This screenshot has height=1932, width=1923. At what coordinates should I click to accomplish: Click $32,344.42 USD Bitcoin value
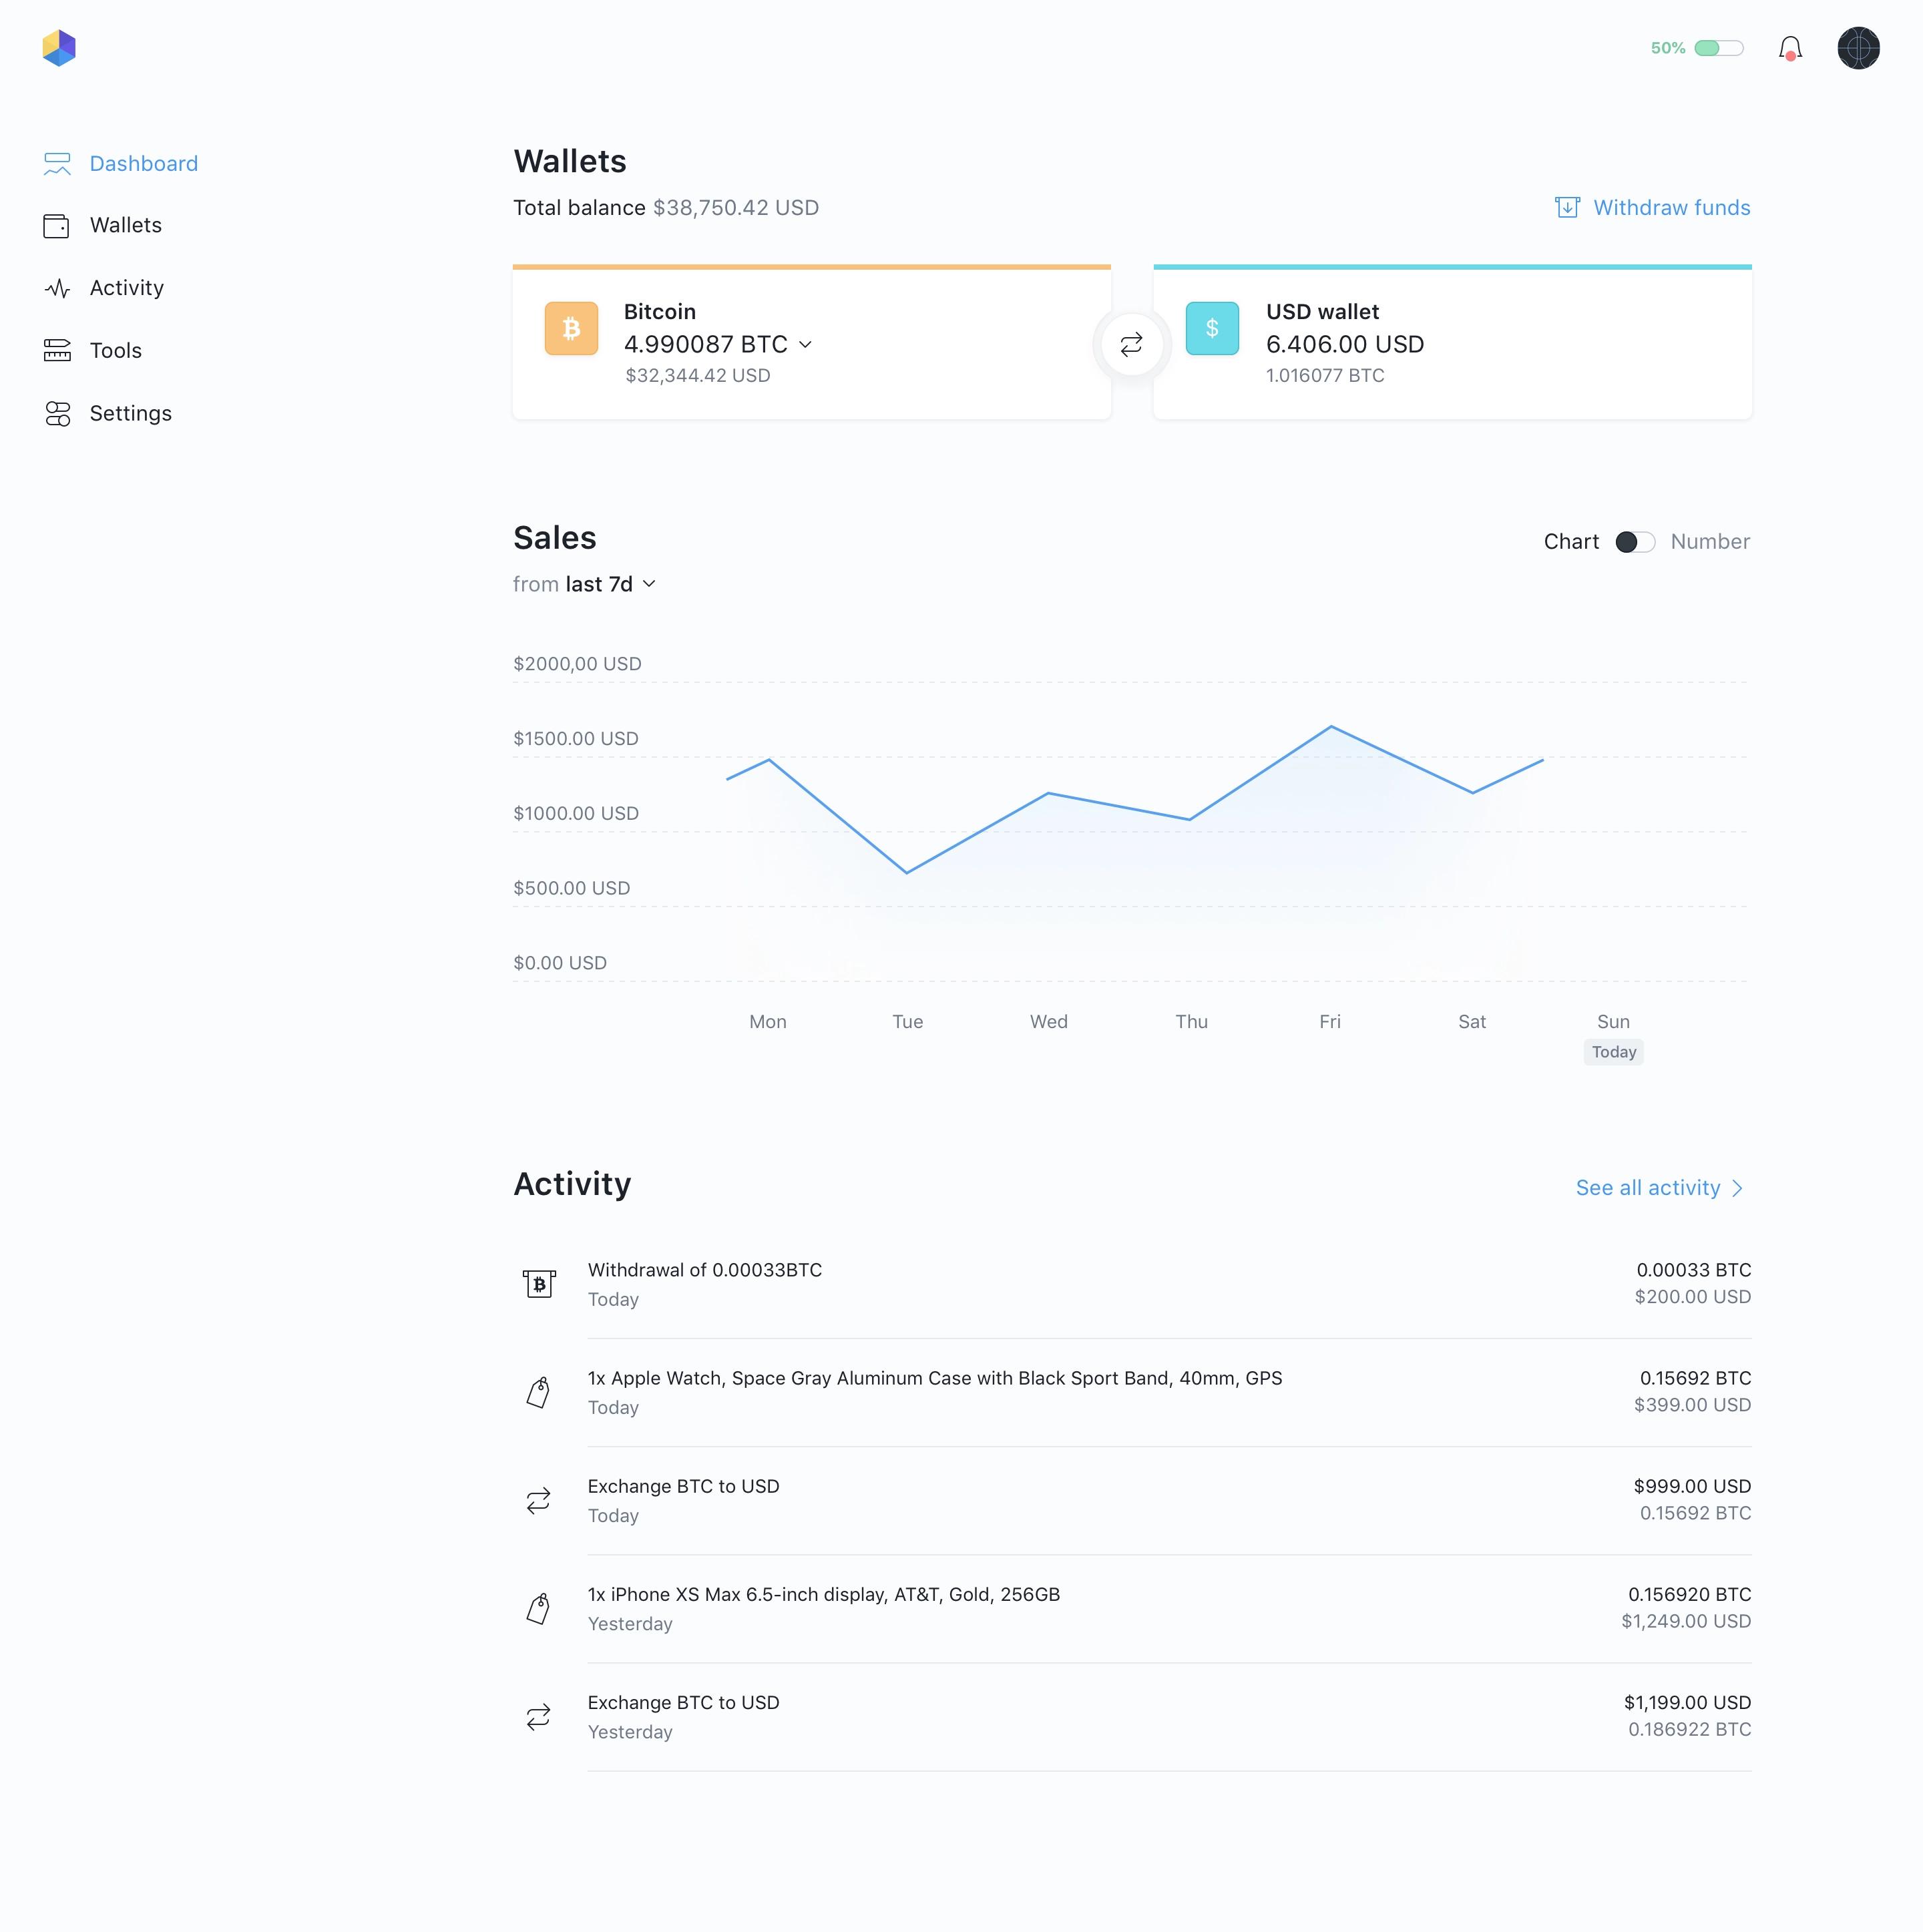[x=698, y=376]
